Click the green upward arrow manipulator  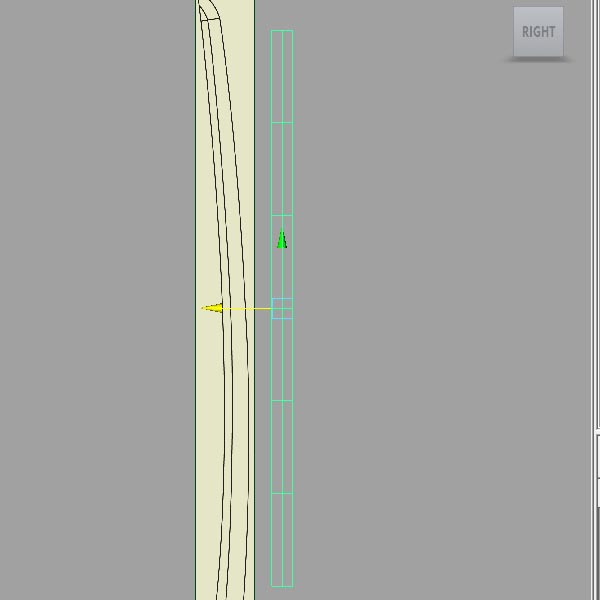click(282, 240)
